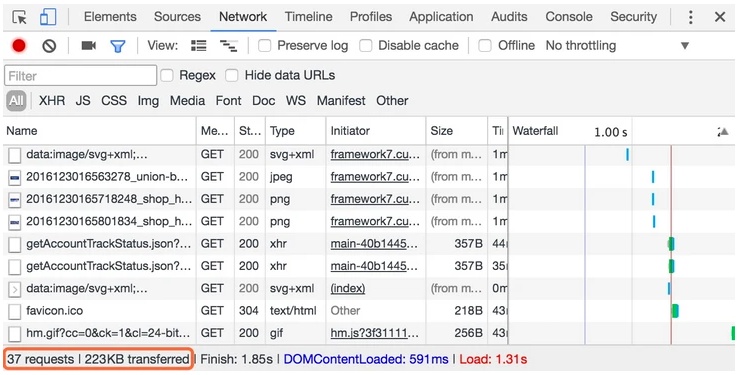This screenshot has width=738, height=375.
Task: Switch to the Elements tab
Action: point(110,16)
